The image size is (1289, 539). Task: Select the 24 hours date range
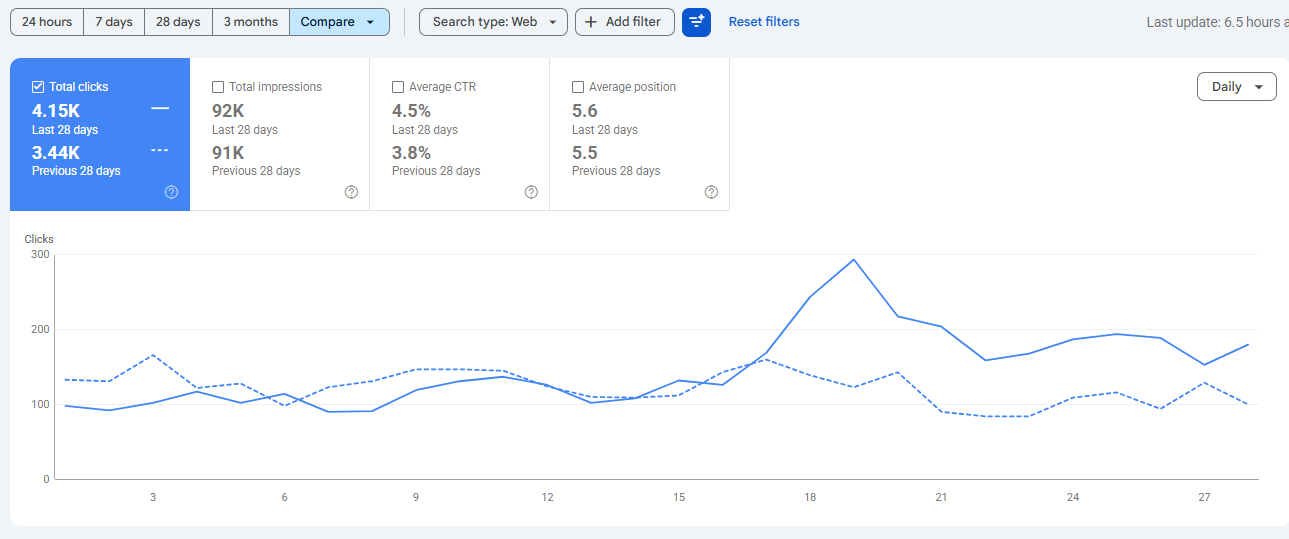pos(47,22)
